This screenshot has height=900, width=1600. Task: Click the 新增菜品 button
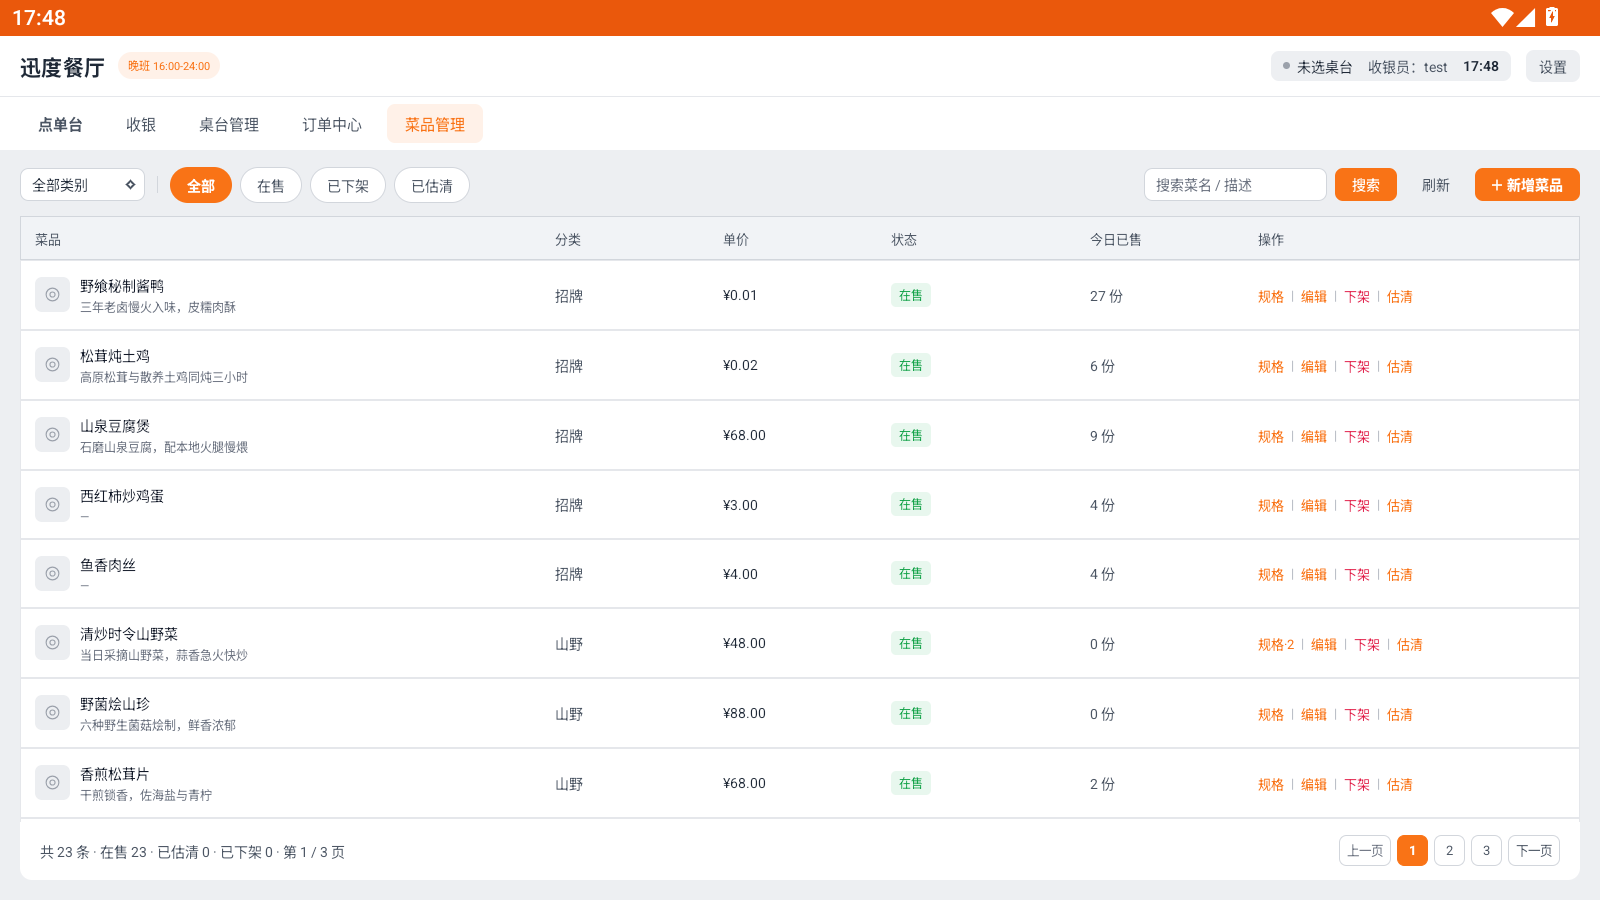tap(1527, 185)
